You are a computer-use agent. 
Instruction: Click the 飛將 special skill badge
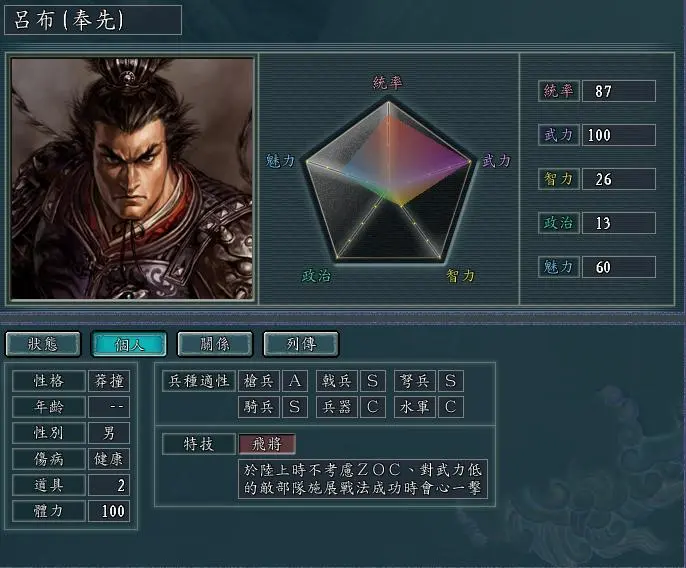tap(267, 444)
